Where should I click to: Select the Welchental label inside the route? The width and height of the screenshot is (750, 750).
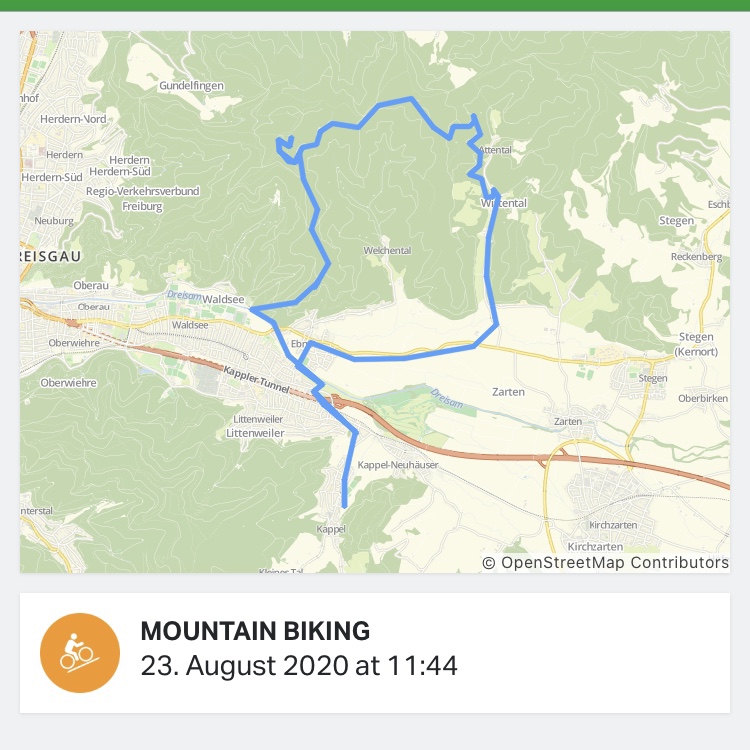(x=387, y=251)
